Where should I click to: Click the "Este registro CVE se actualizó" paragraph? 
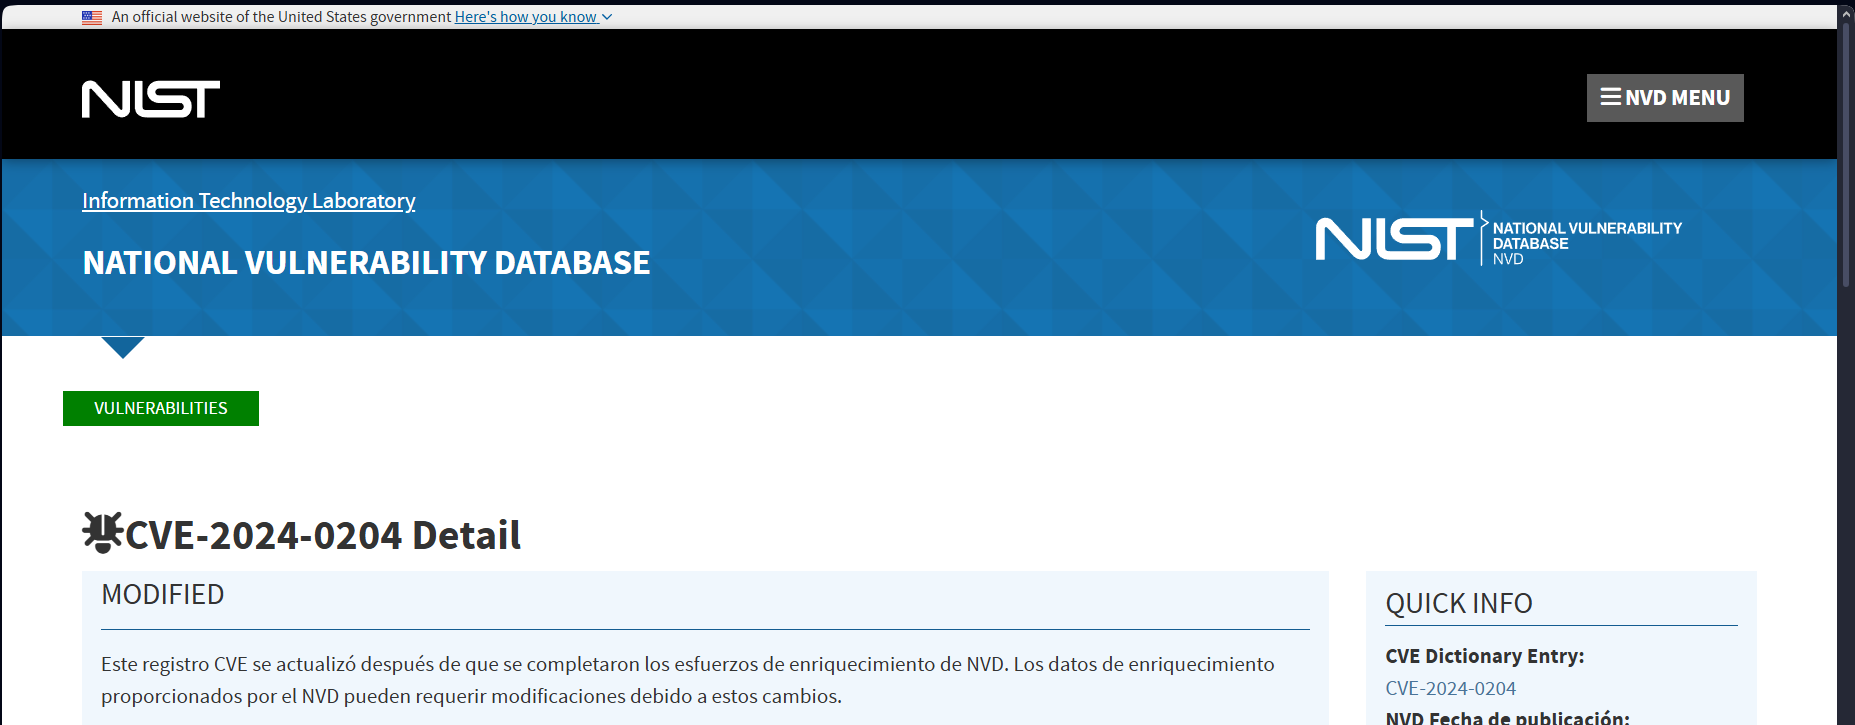click(688, 680)
